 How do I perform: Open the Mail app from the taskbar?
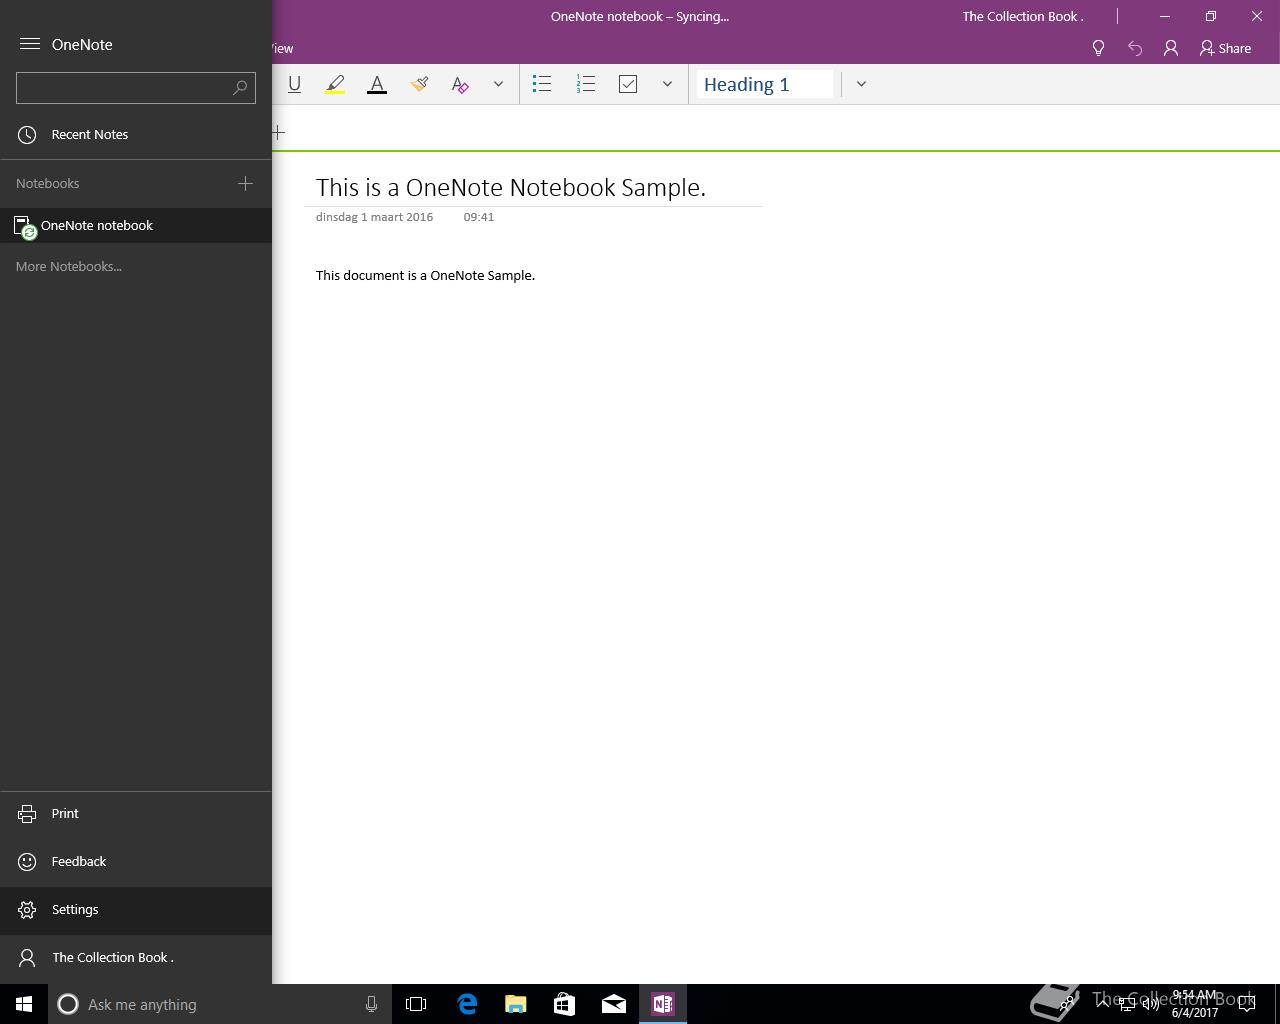614,1004
